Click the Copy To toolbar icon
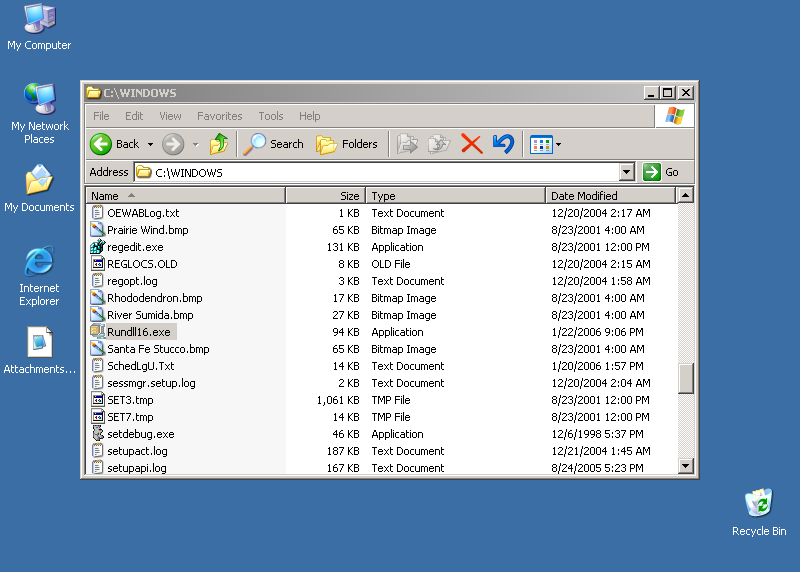This screenshot has height=572, width=800. tap(439, 144)
